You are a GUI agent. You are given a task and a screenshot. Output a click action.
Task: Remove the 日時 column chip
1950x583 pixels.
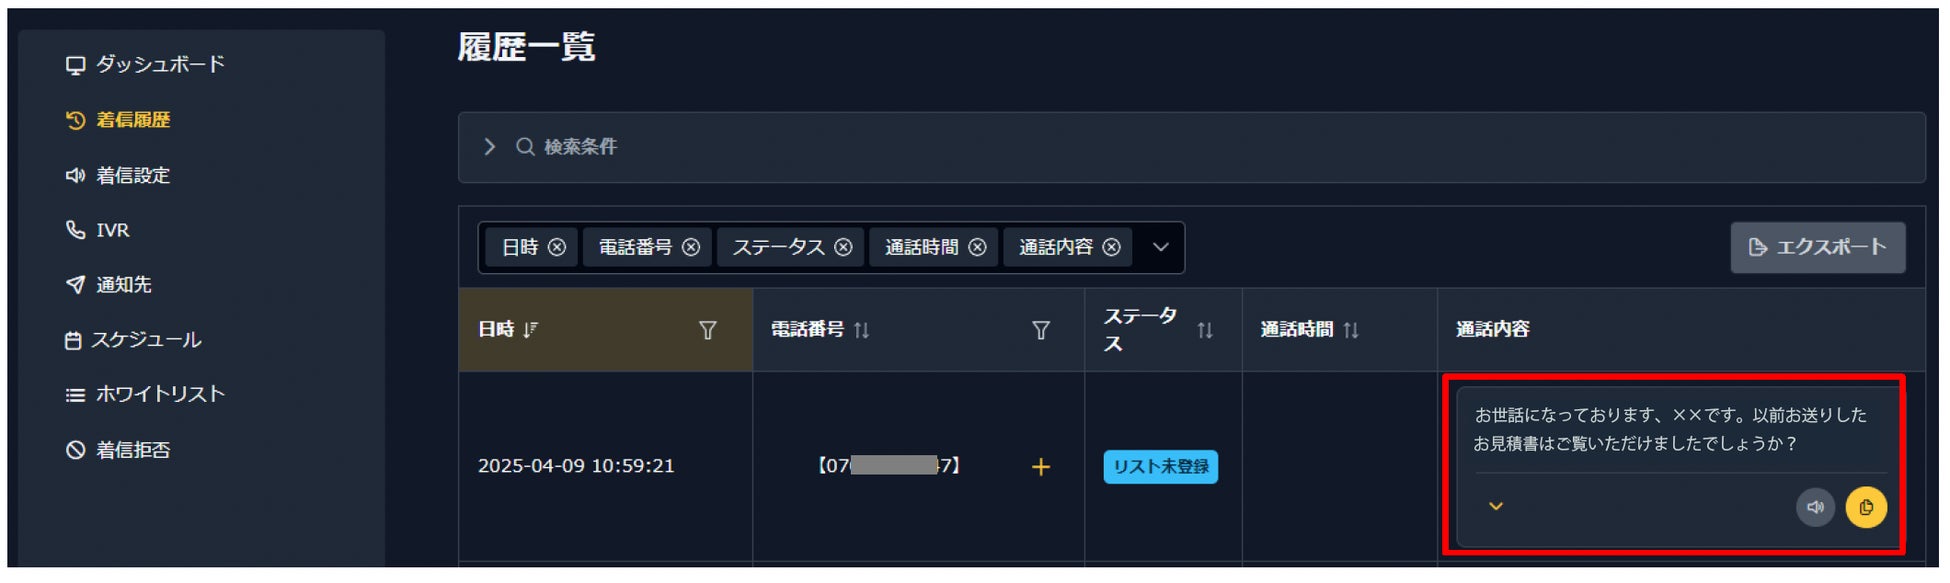(557, 247)
